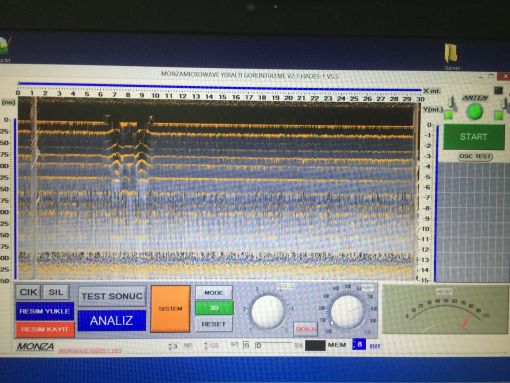Run ANALIZ on the radar scan
Viewport: 510px width, 383px height.
tap(112, 321)
